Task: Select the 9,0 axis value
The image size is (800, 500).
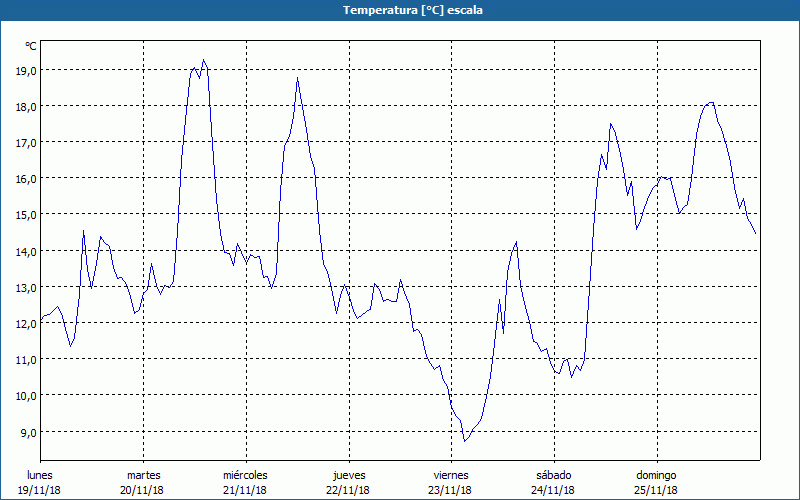Action: click(x=29, y=432)
